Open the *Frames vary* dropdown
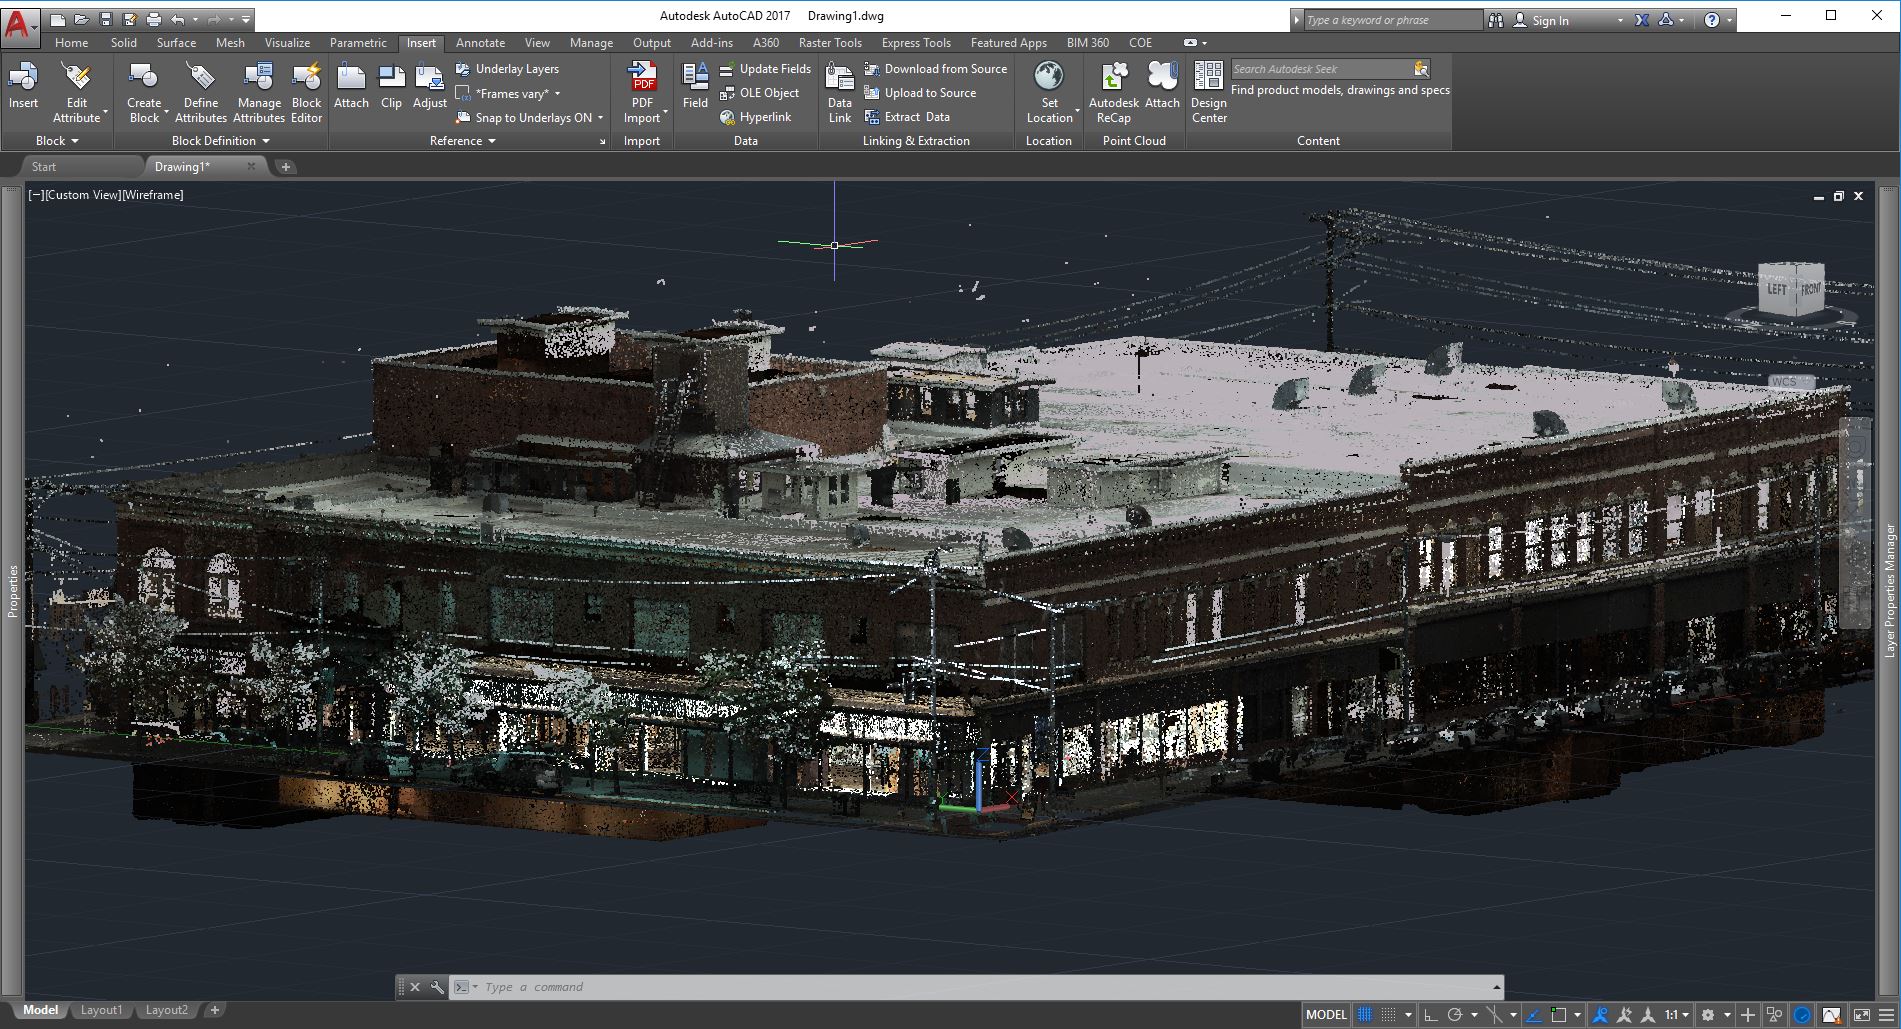The width and height of the screenshot is (1901, 1029). (x=508, y=93)
